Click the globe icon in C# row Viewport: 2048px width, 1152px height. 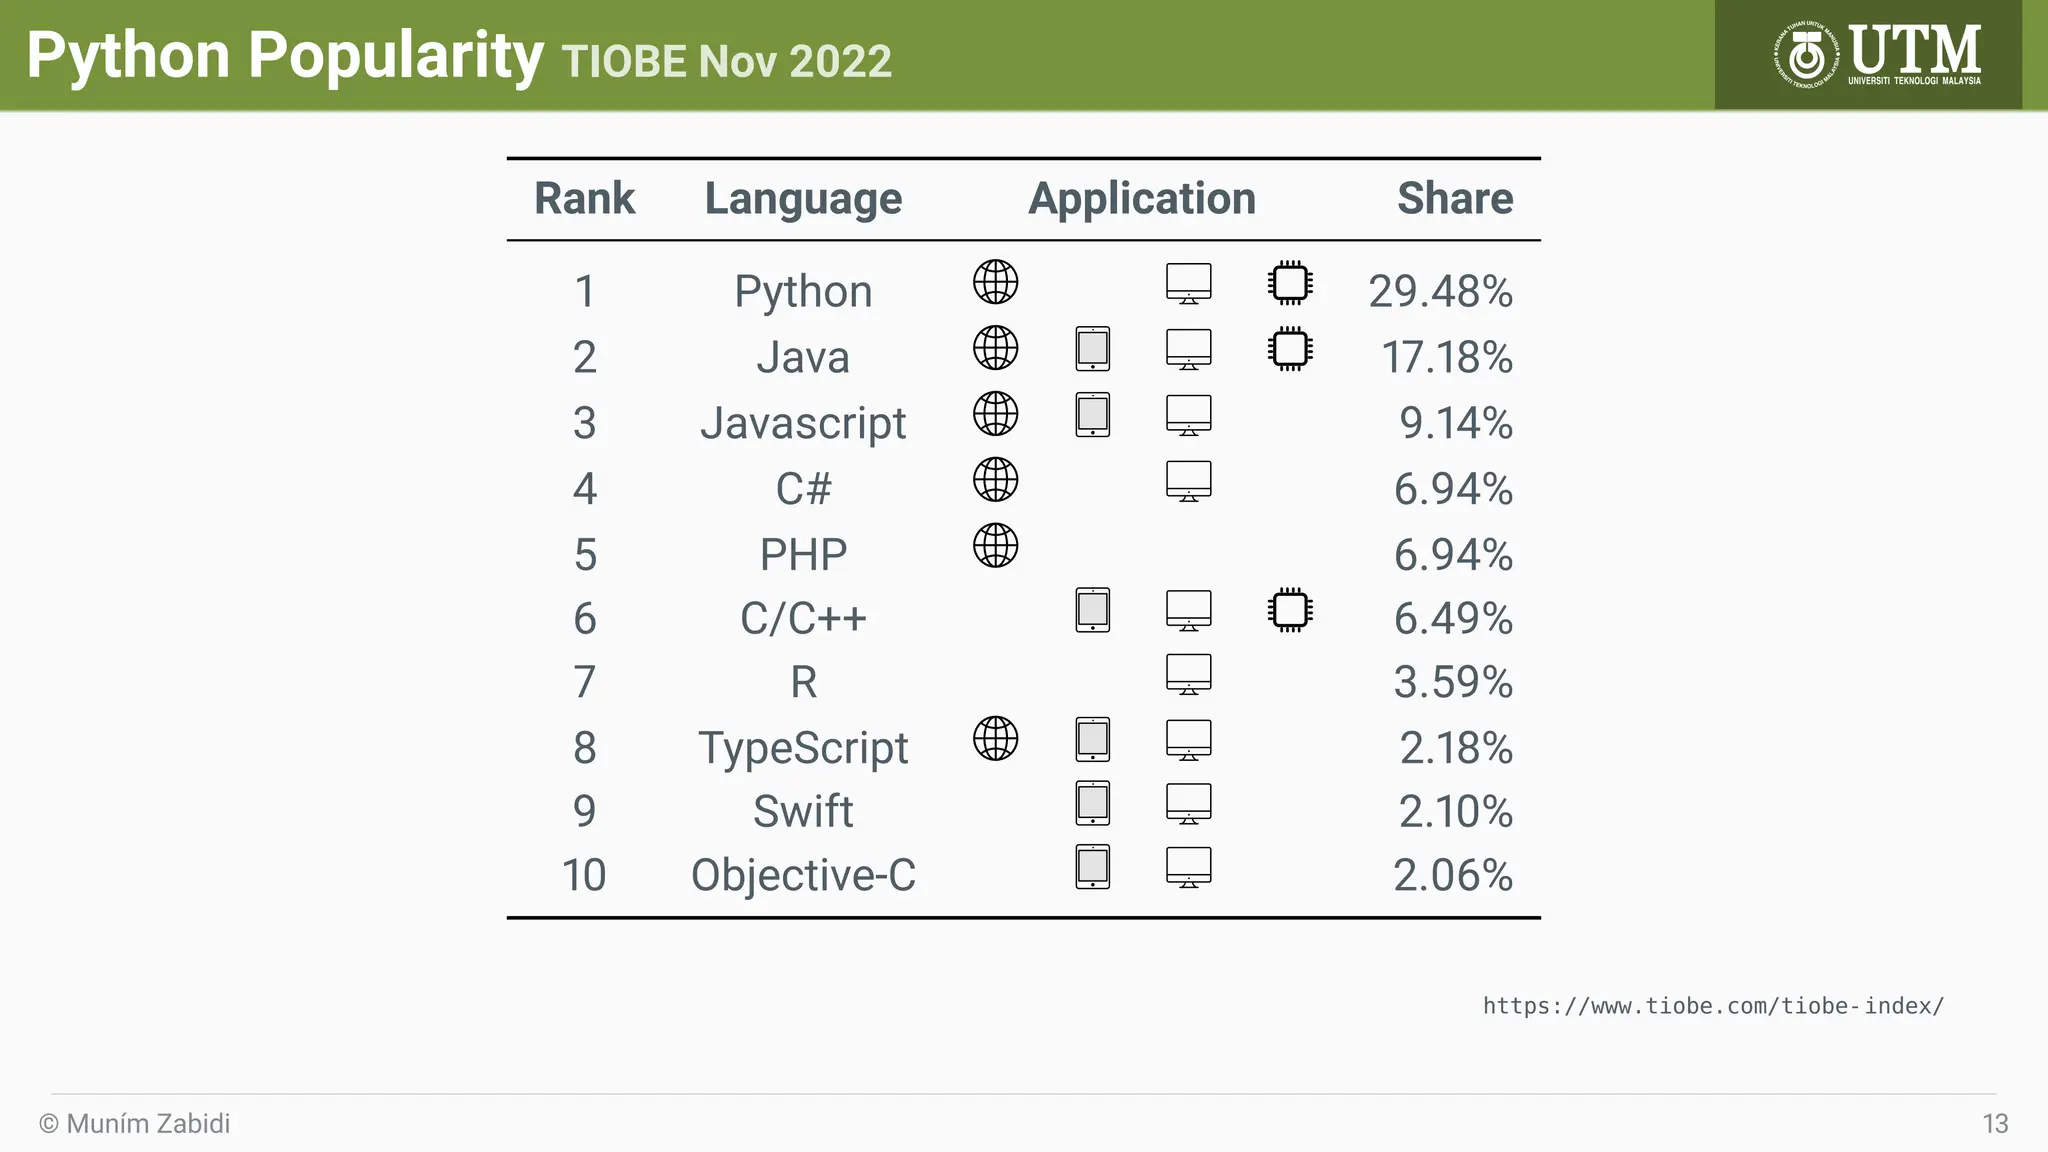point(996,480)
